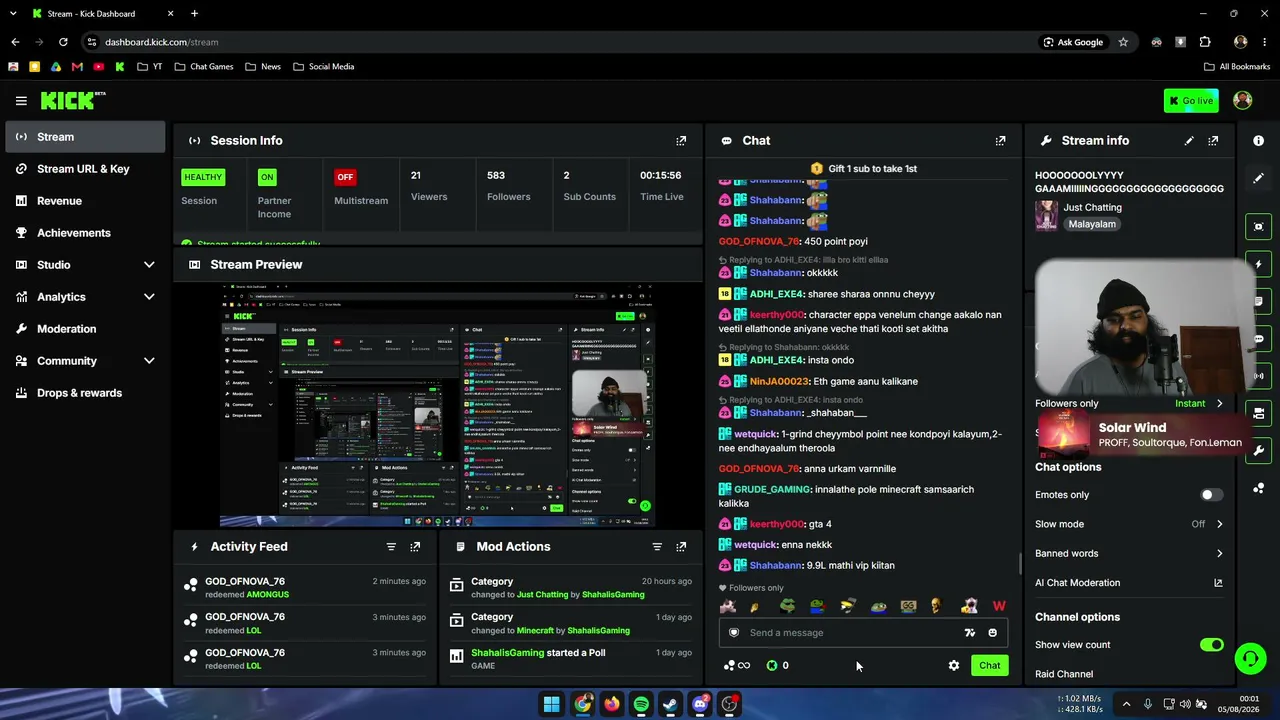1280x720 pixels.
Task: Open the Moderation page
Action: tap(85, 329)
